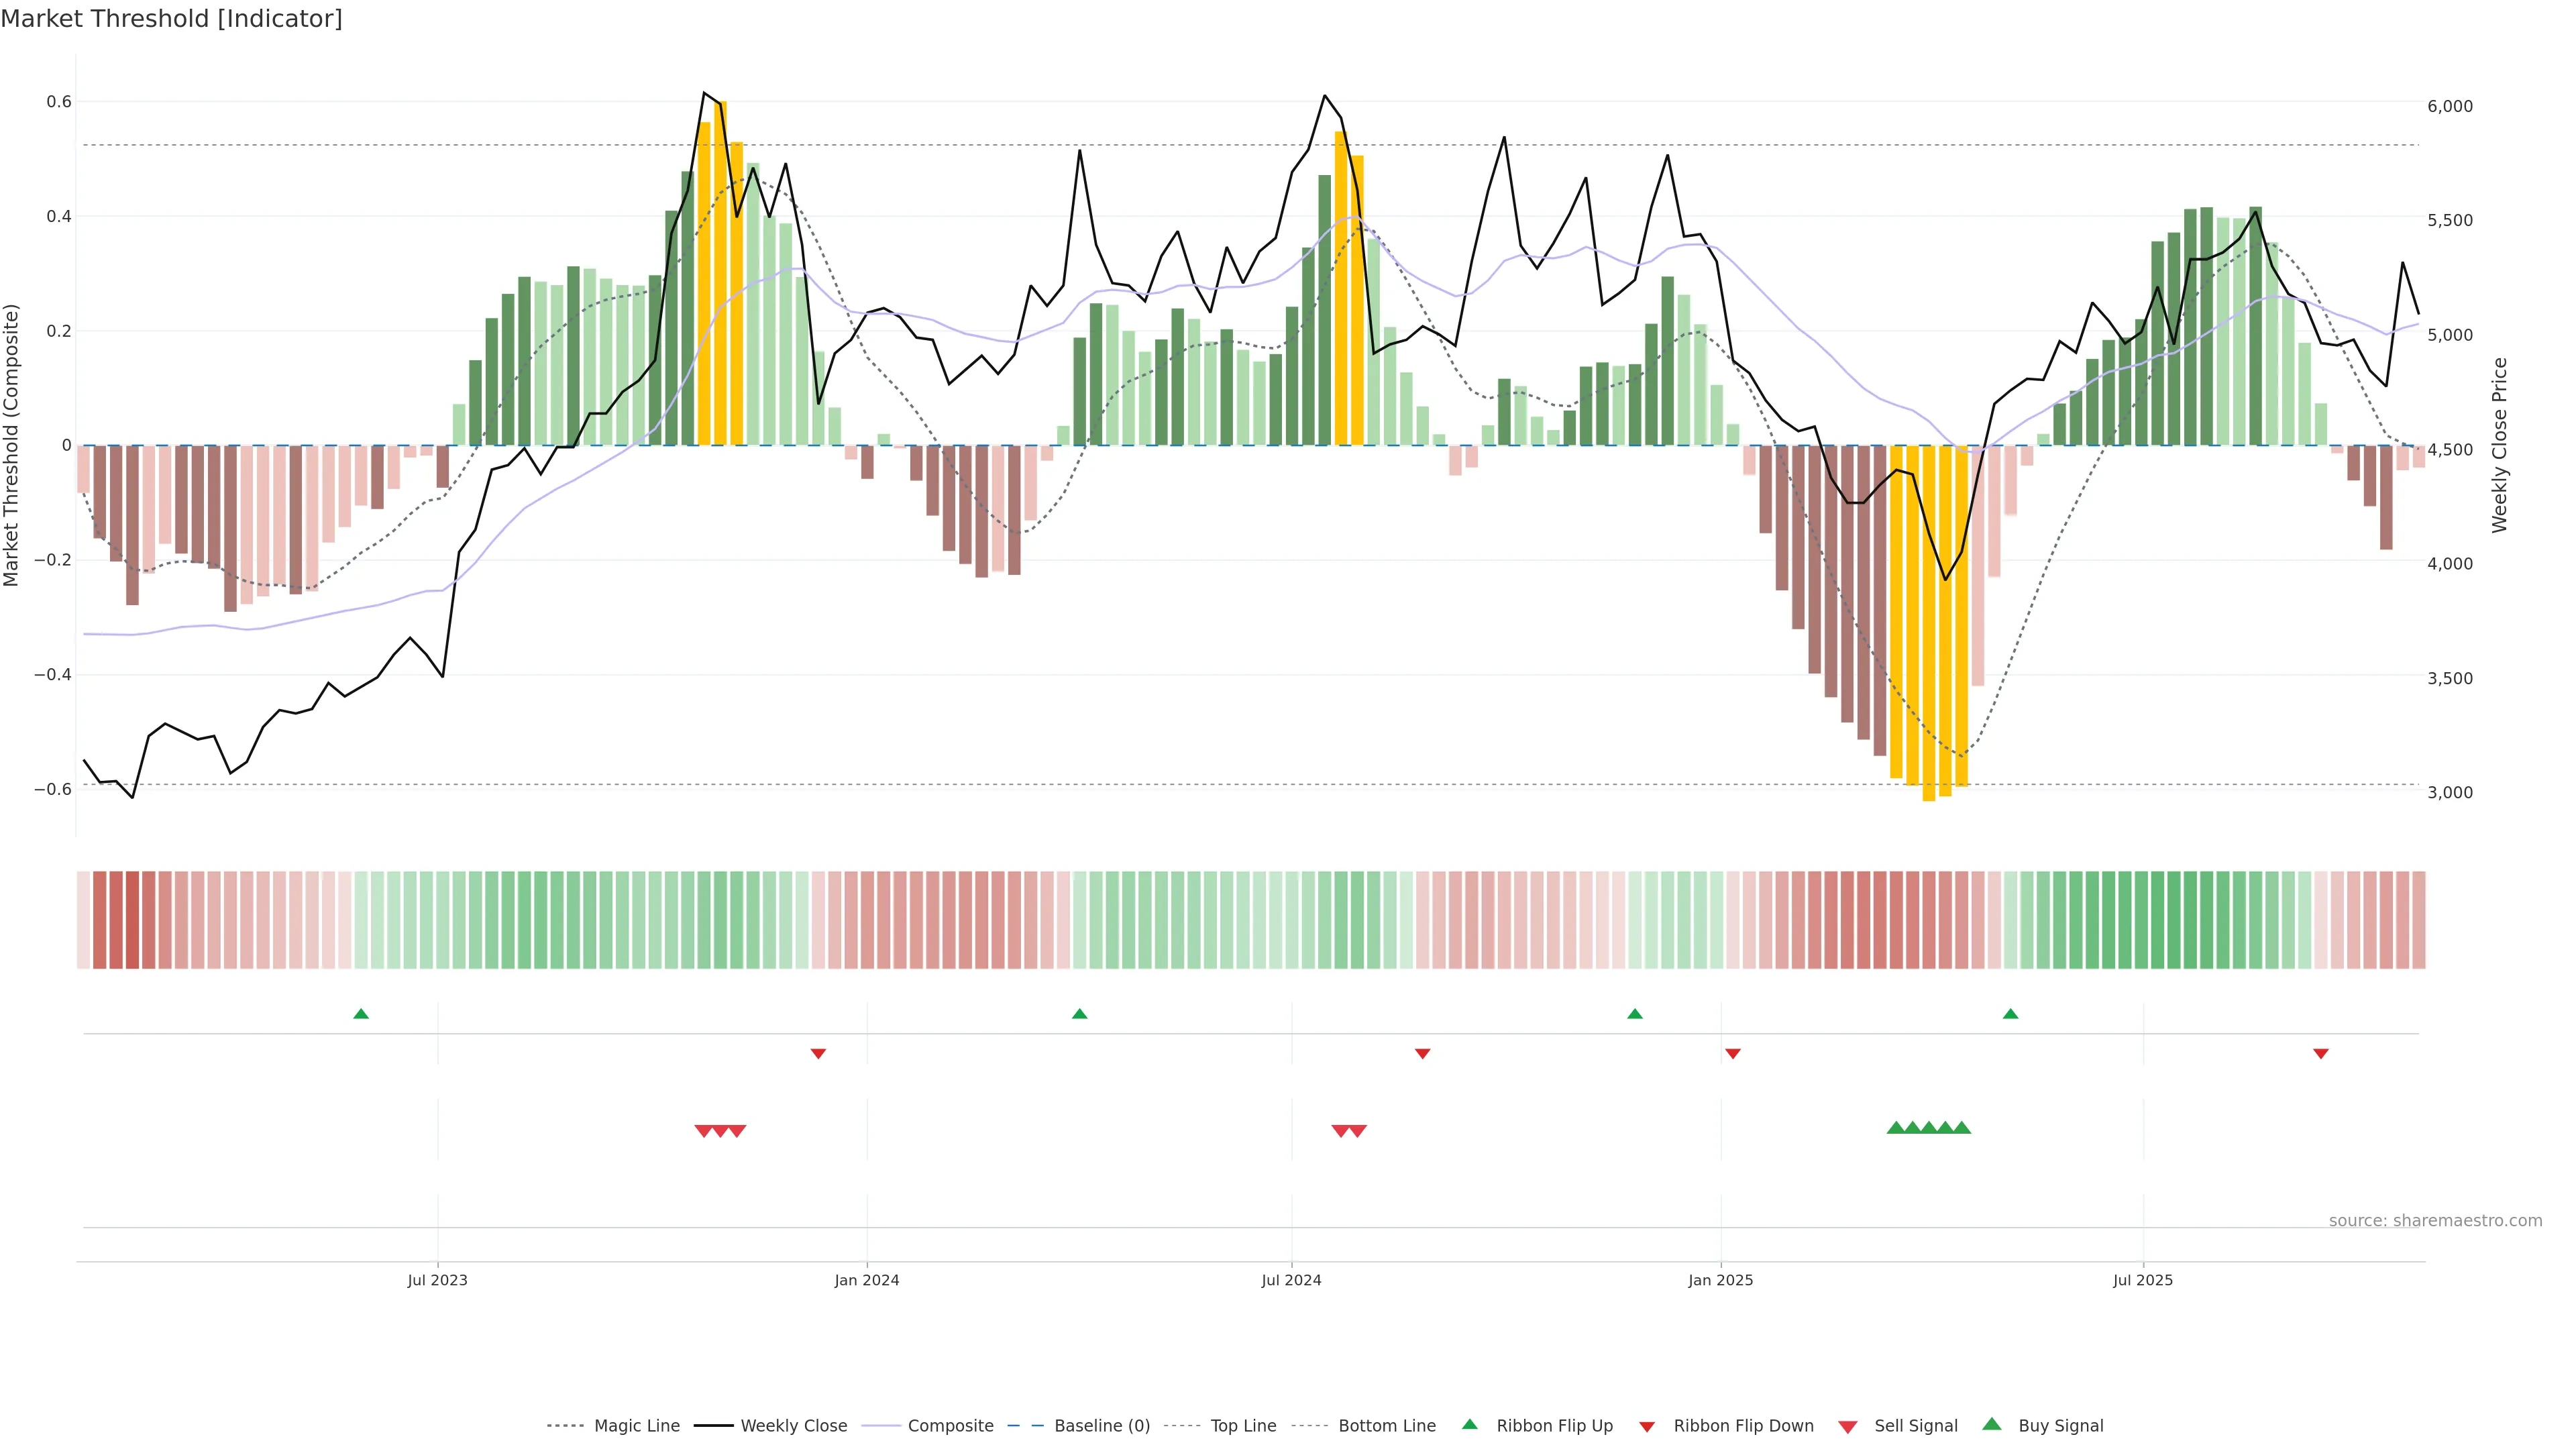Screen dimensions: 2576x1449
Task: Click Ribbon Flip Down legend triangle
Action: point(1647,1426)
